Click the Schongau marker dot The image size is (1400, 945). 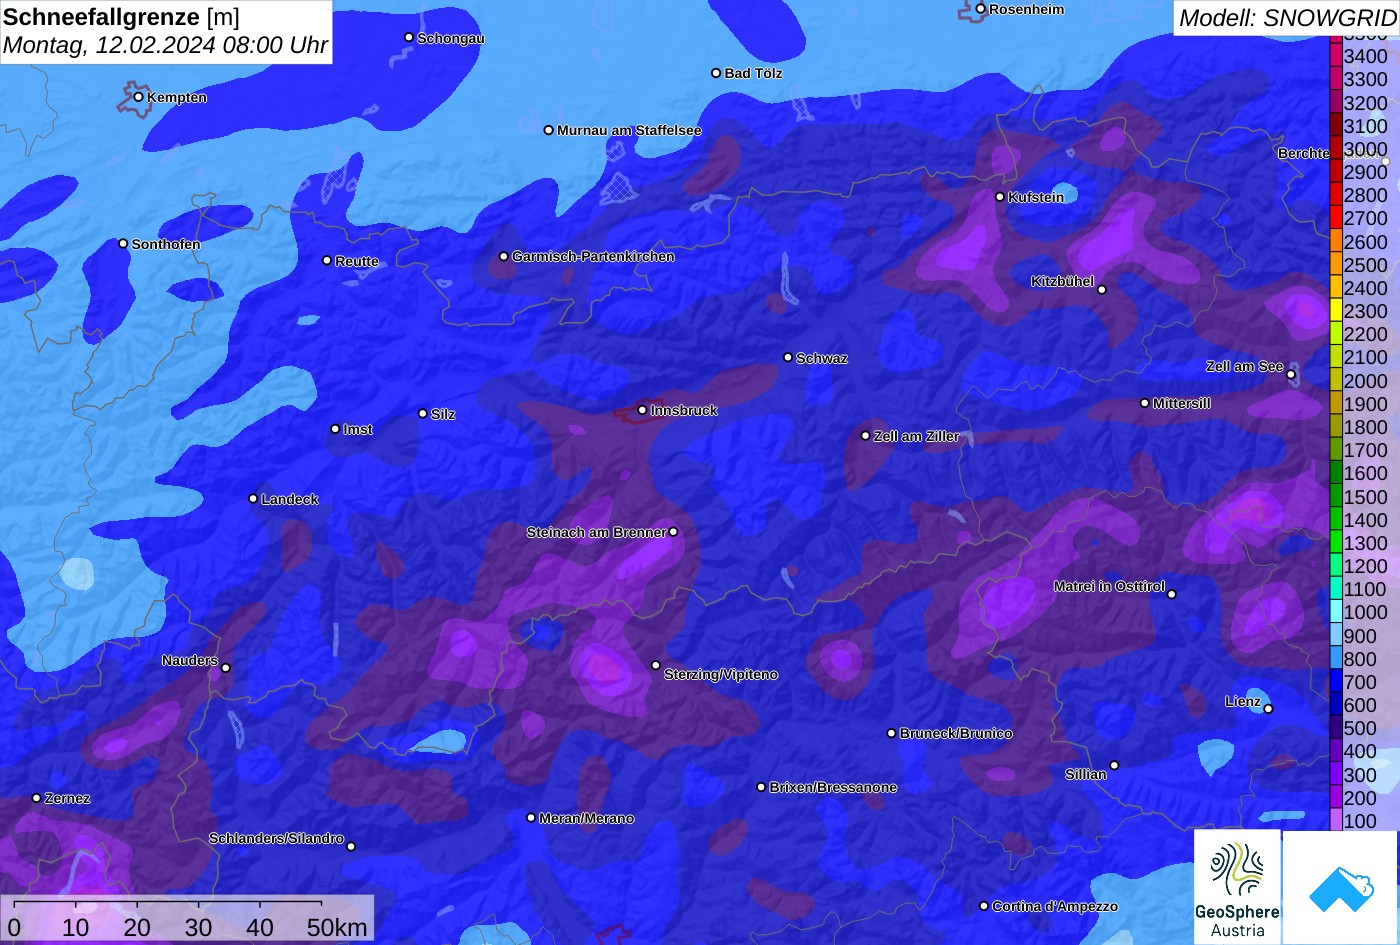pyautogui.click(x=409, y=37)
